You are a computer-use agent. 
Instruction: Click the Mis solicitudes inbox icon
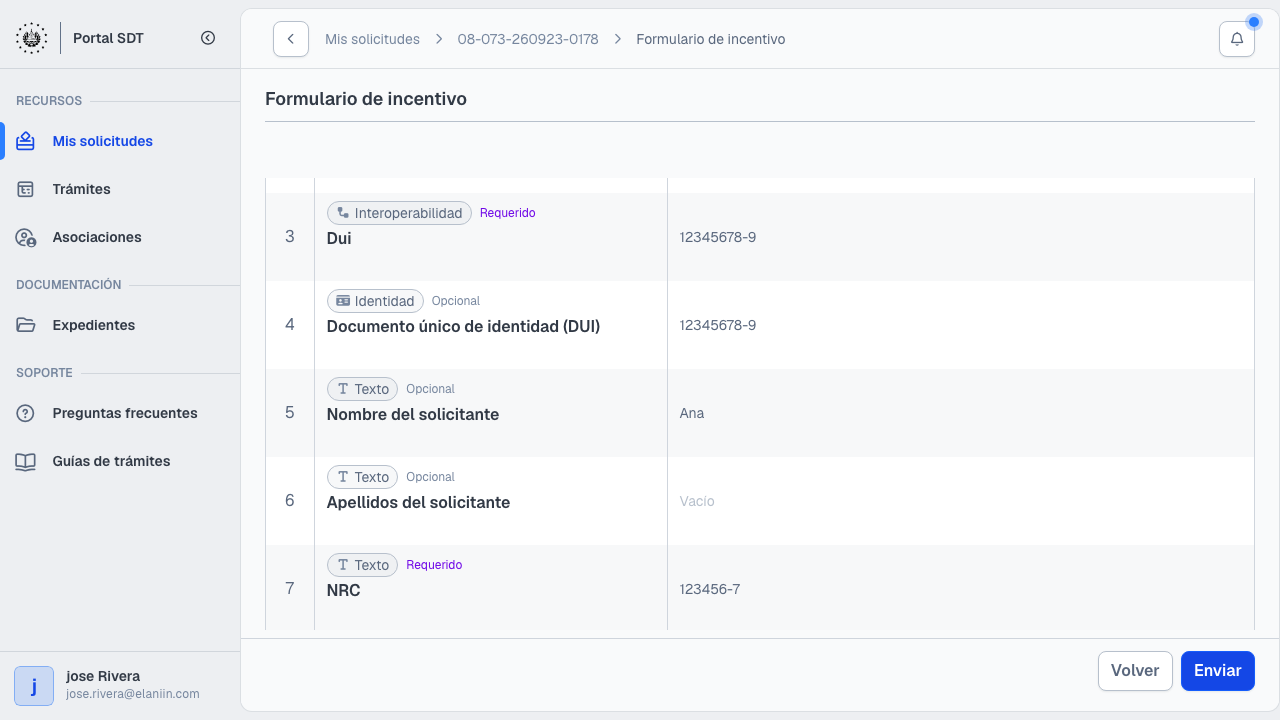point(26,141)
